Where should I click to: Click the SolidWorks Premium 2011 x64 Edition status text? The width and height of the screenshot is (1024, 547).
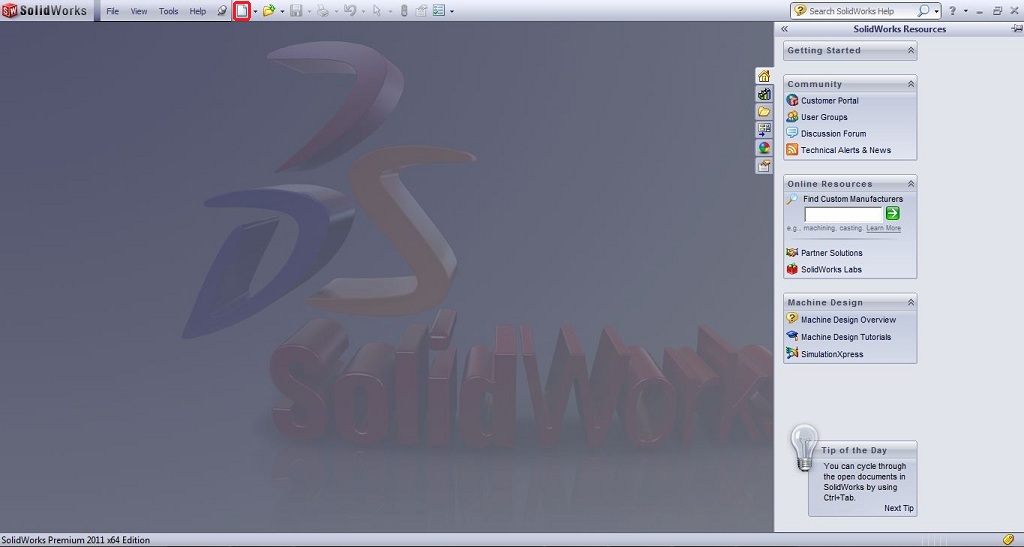[x=76, y=540]
